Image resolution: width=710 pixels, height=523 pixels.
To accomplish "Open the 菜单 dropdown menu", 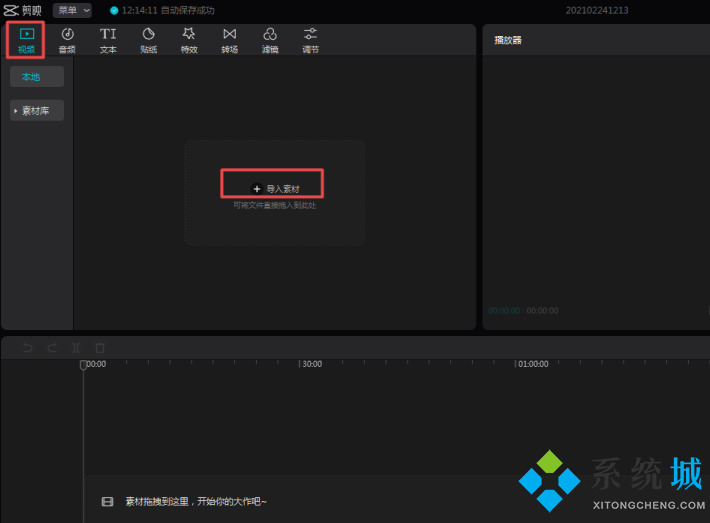I will tap(71, 10).
